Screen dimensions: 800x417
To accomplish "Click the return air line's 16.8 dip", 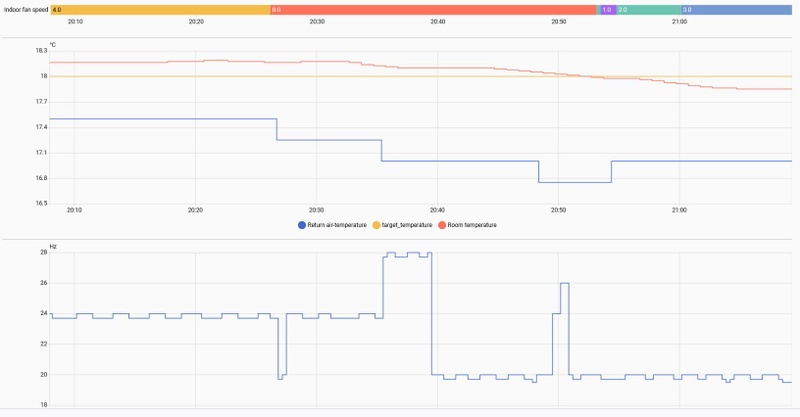I will [574, 182].
